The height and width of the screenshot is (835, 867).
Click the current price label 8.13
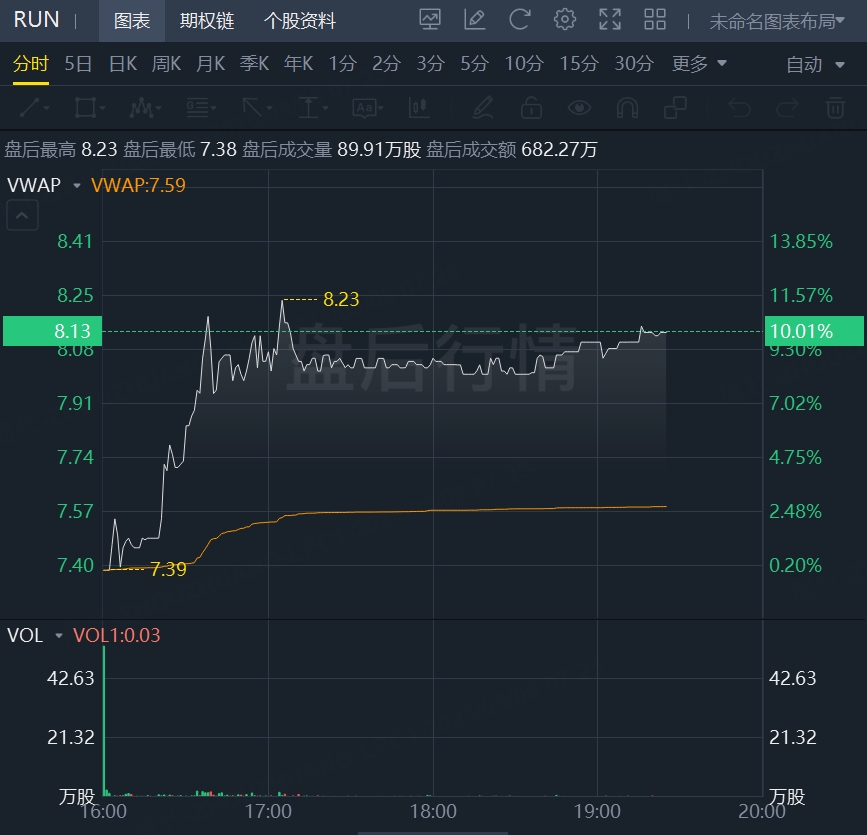coord(53,331)
